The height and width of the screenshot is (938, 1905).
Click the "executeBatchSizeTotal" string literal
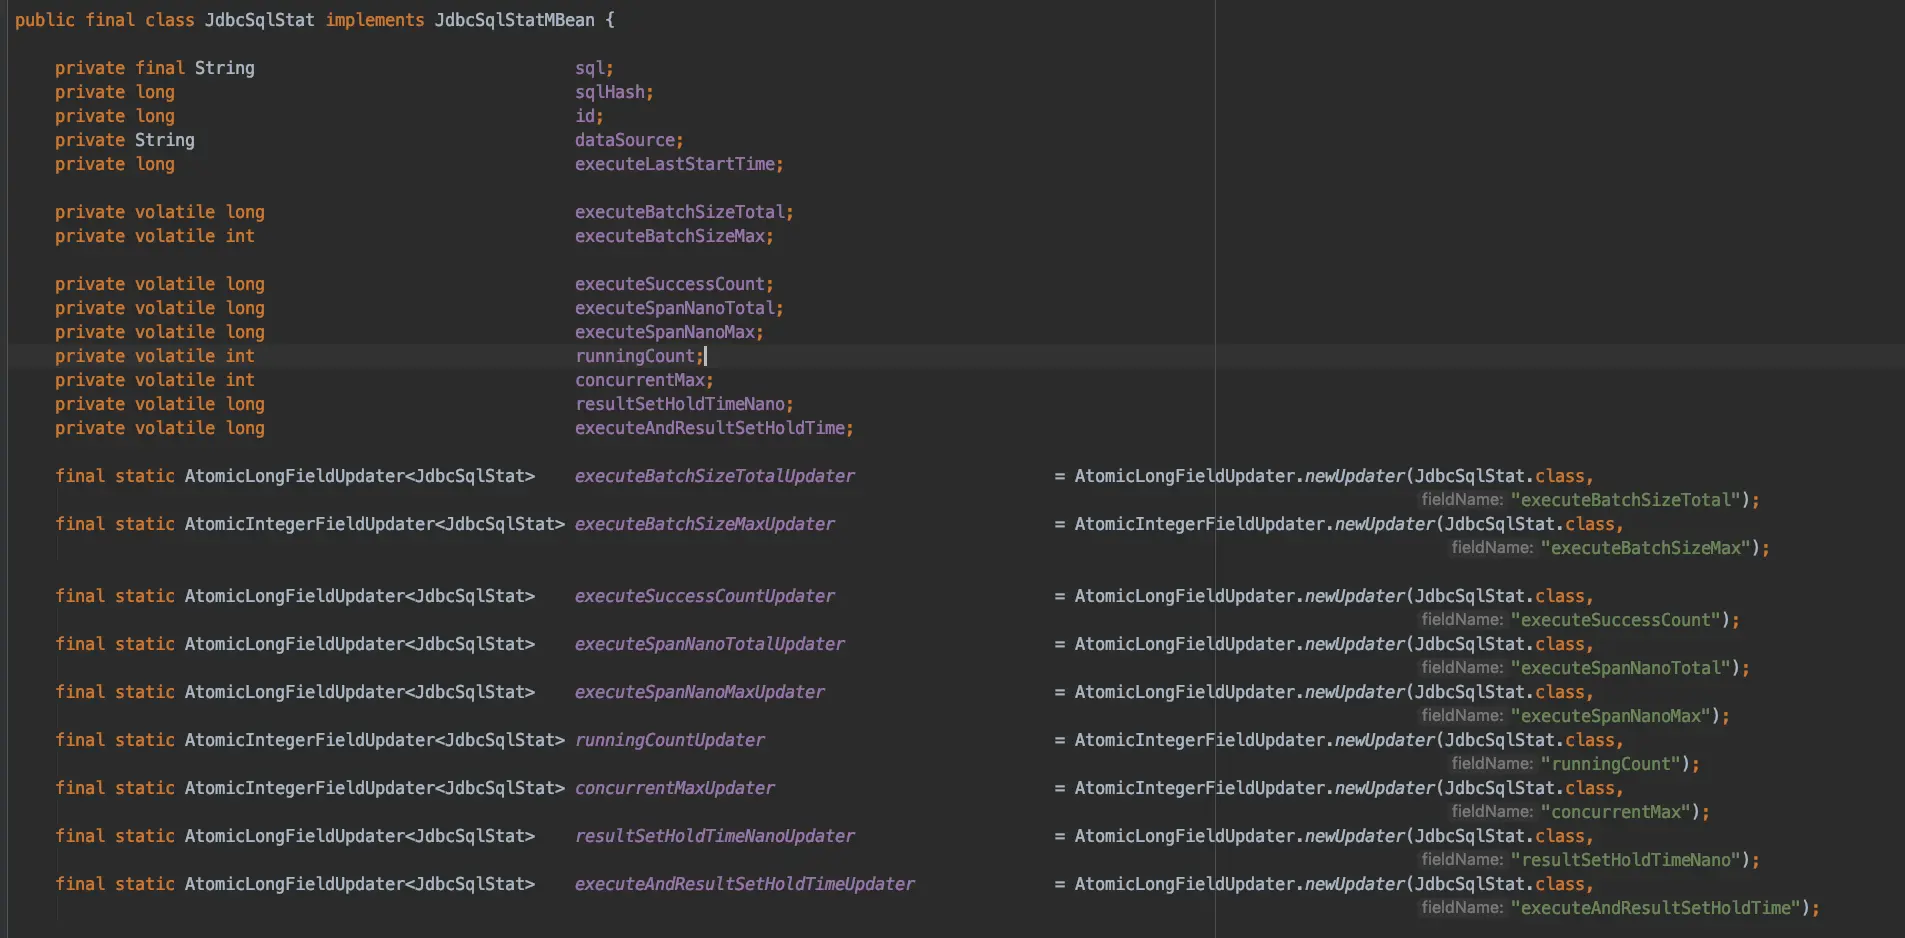click(1625, 500)
